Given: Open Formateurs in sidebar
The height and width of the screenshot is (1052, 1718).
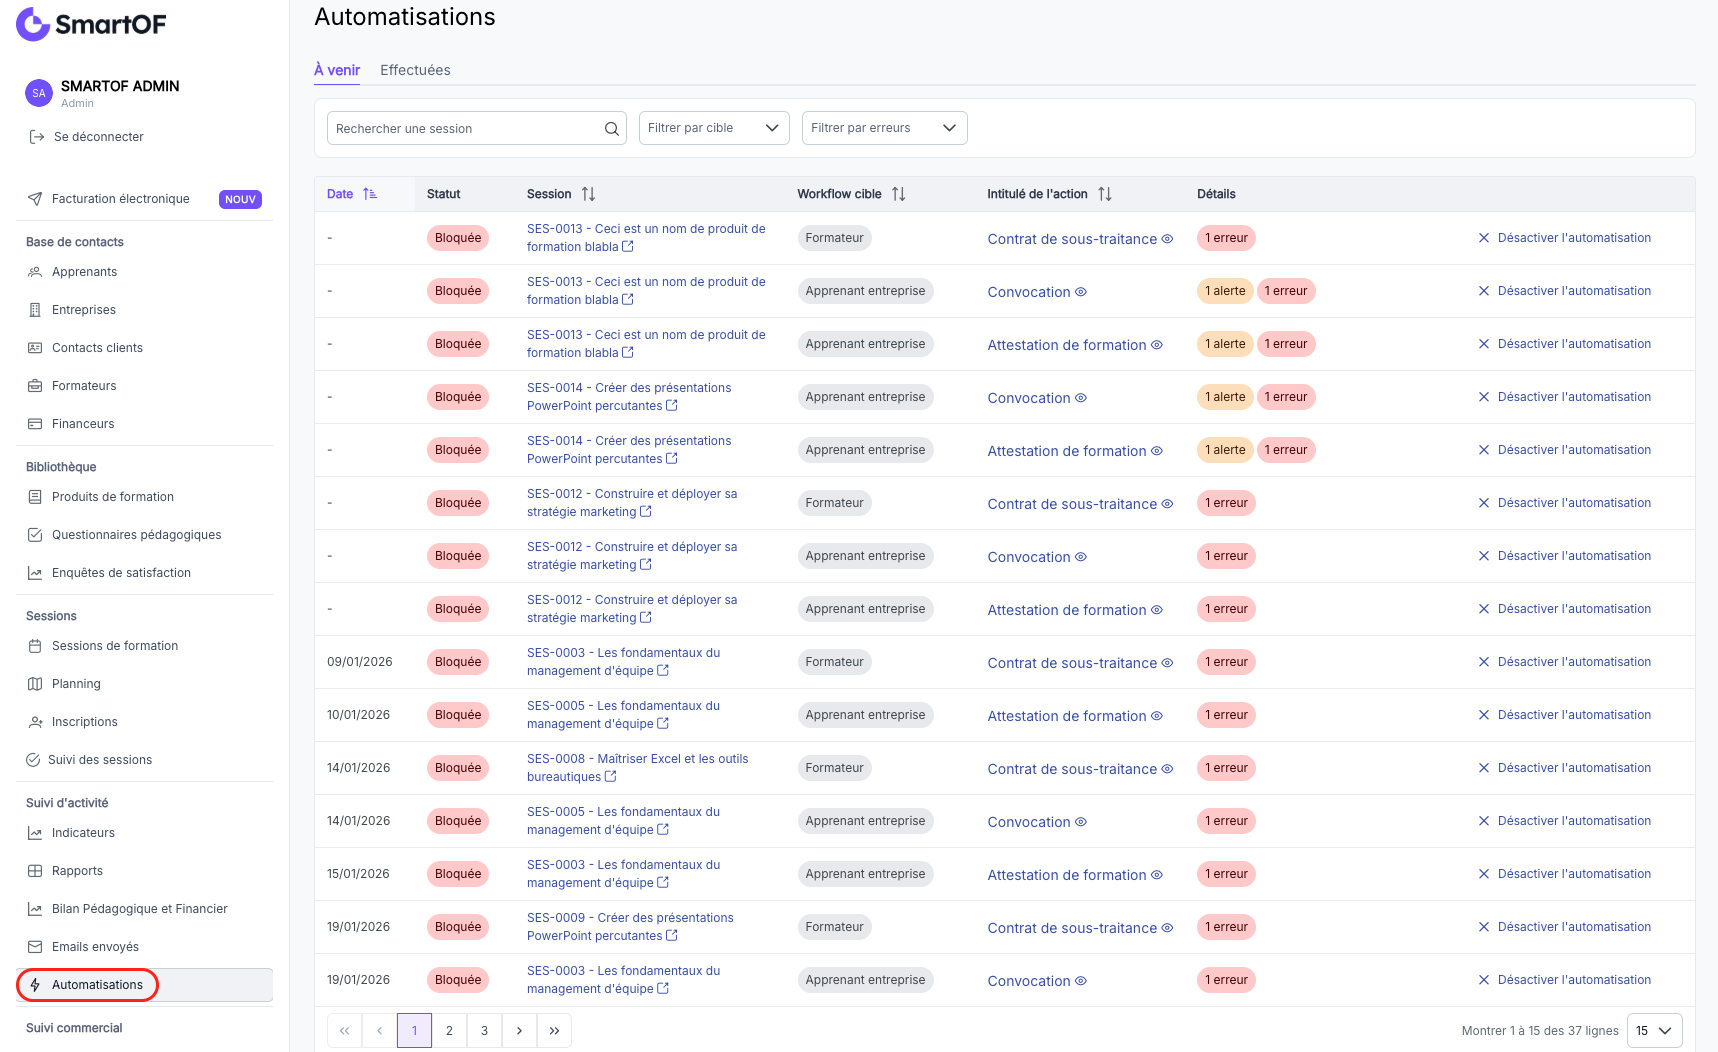Looking at the screenshot, I should [84, 386].
